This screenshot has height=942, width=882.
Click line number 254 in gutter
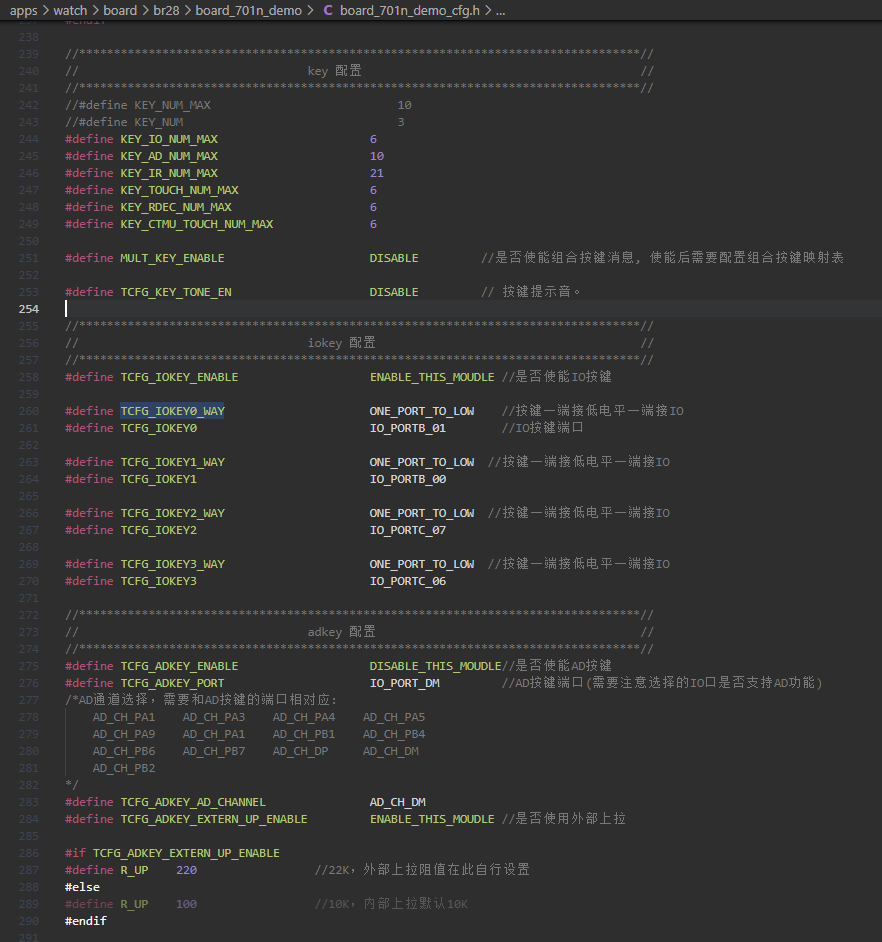(28, 309)
